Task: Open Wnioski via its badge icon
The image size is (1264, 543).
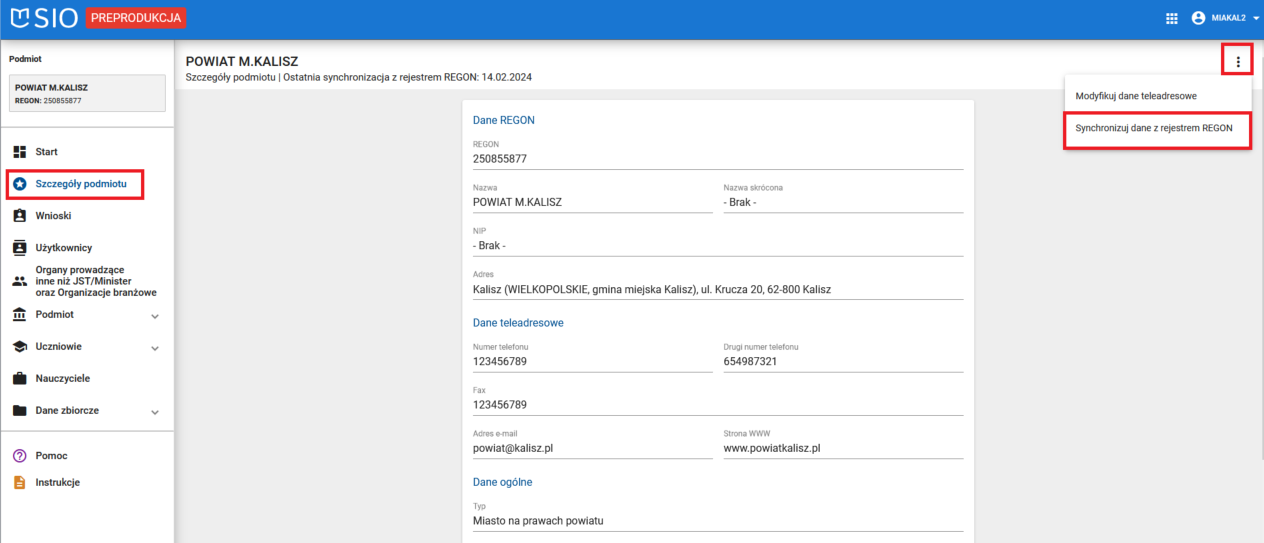Action: point(19,216)
